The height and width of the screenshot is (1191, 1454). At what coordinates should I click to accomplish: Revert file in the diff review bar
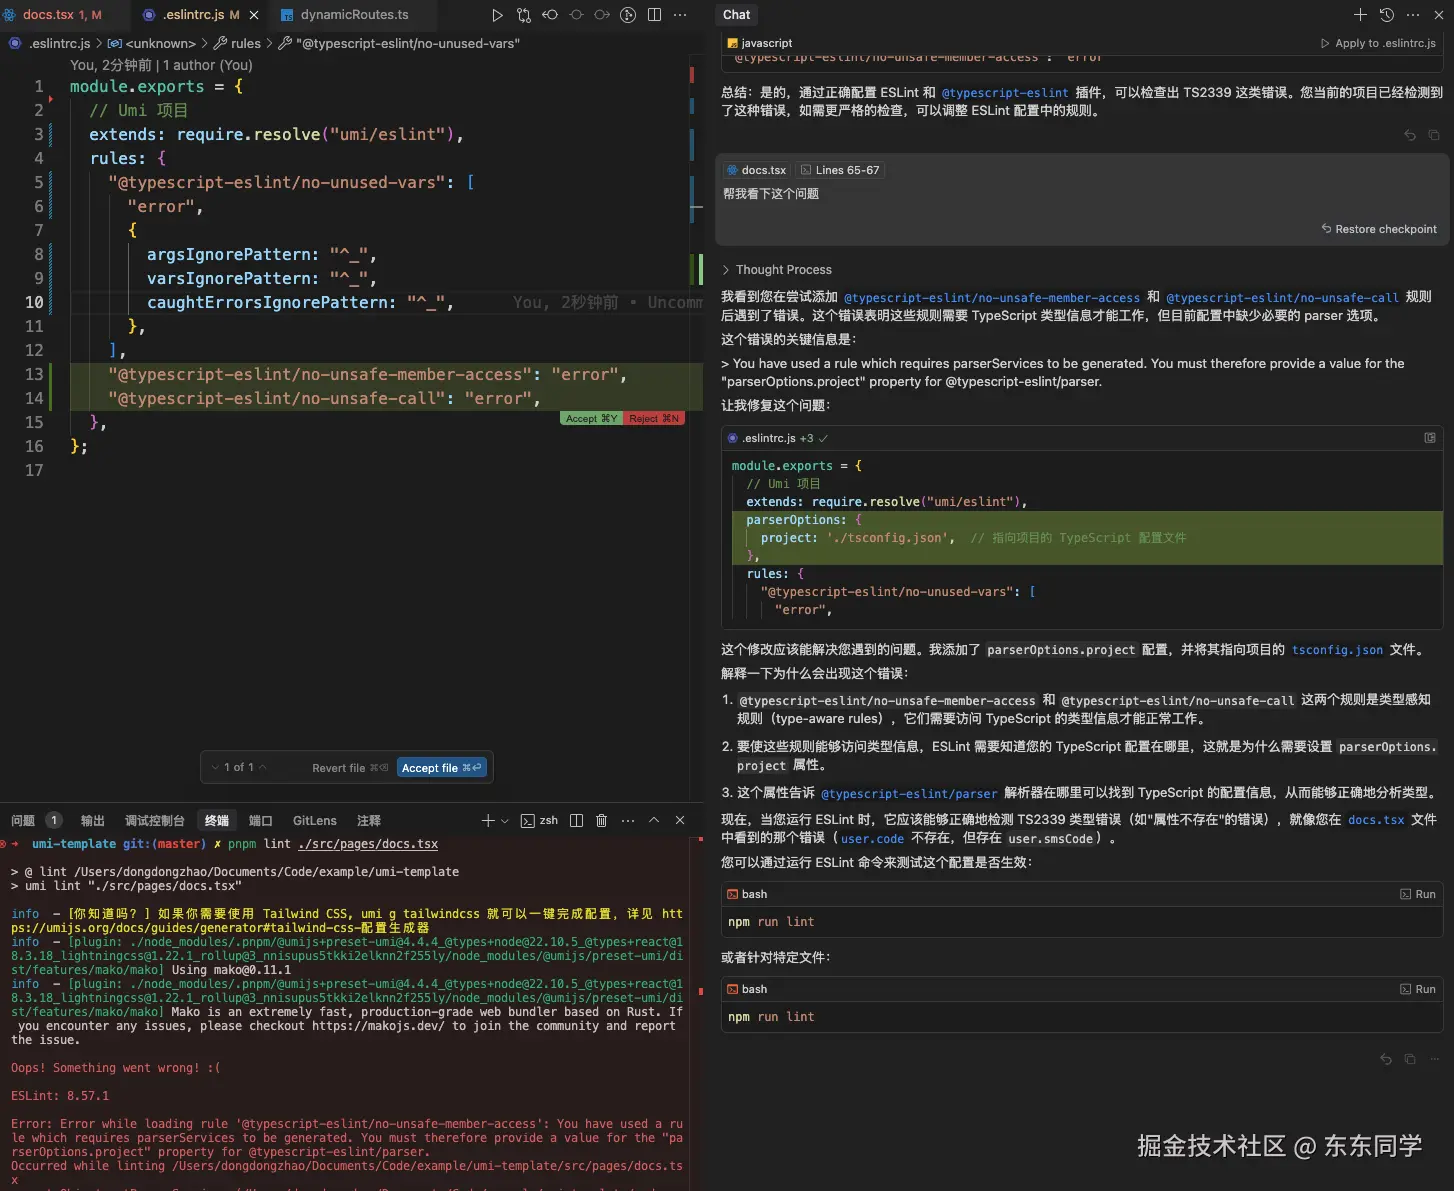click(350, 768)
